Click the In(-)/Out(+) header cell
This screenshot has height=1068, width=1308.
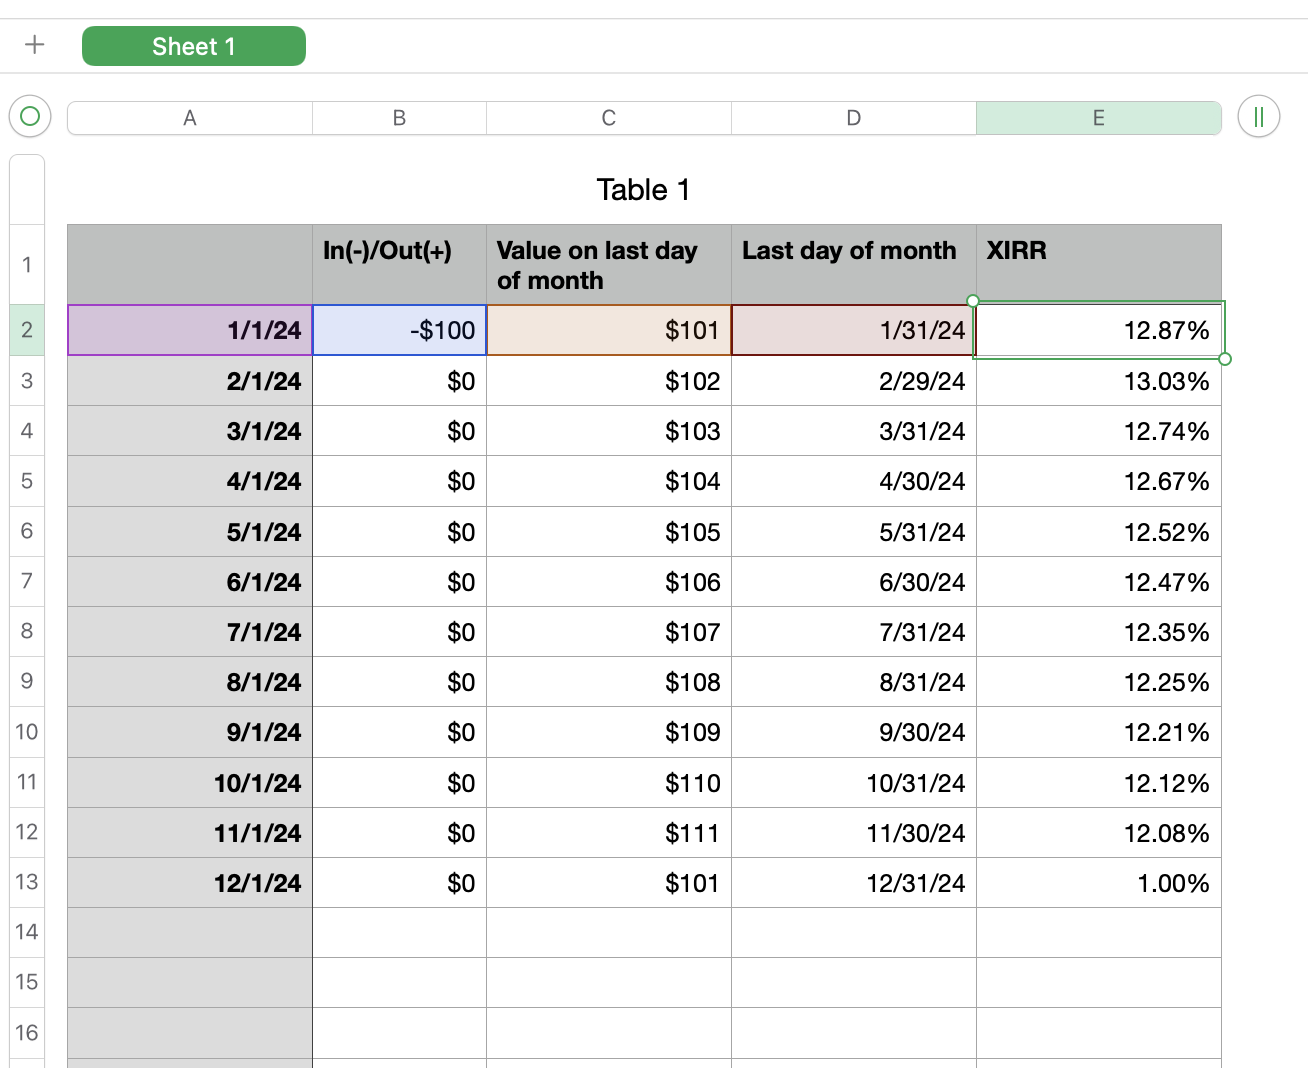[x=399, y=264]
